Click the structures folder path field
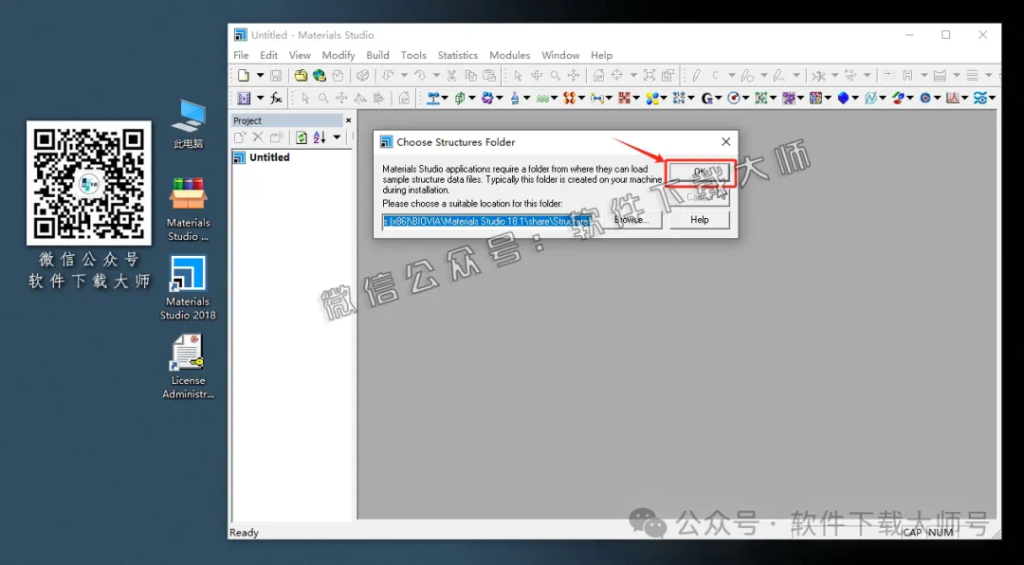The width and height of the screenshot is (1024, 565). pyautogui.click(x=486, y=220)
